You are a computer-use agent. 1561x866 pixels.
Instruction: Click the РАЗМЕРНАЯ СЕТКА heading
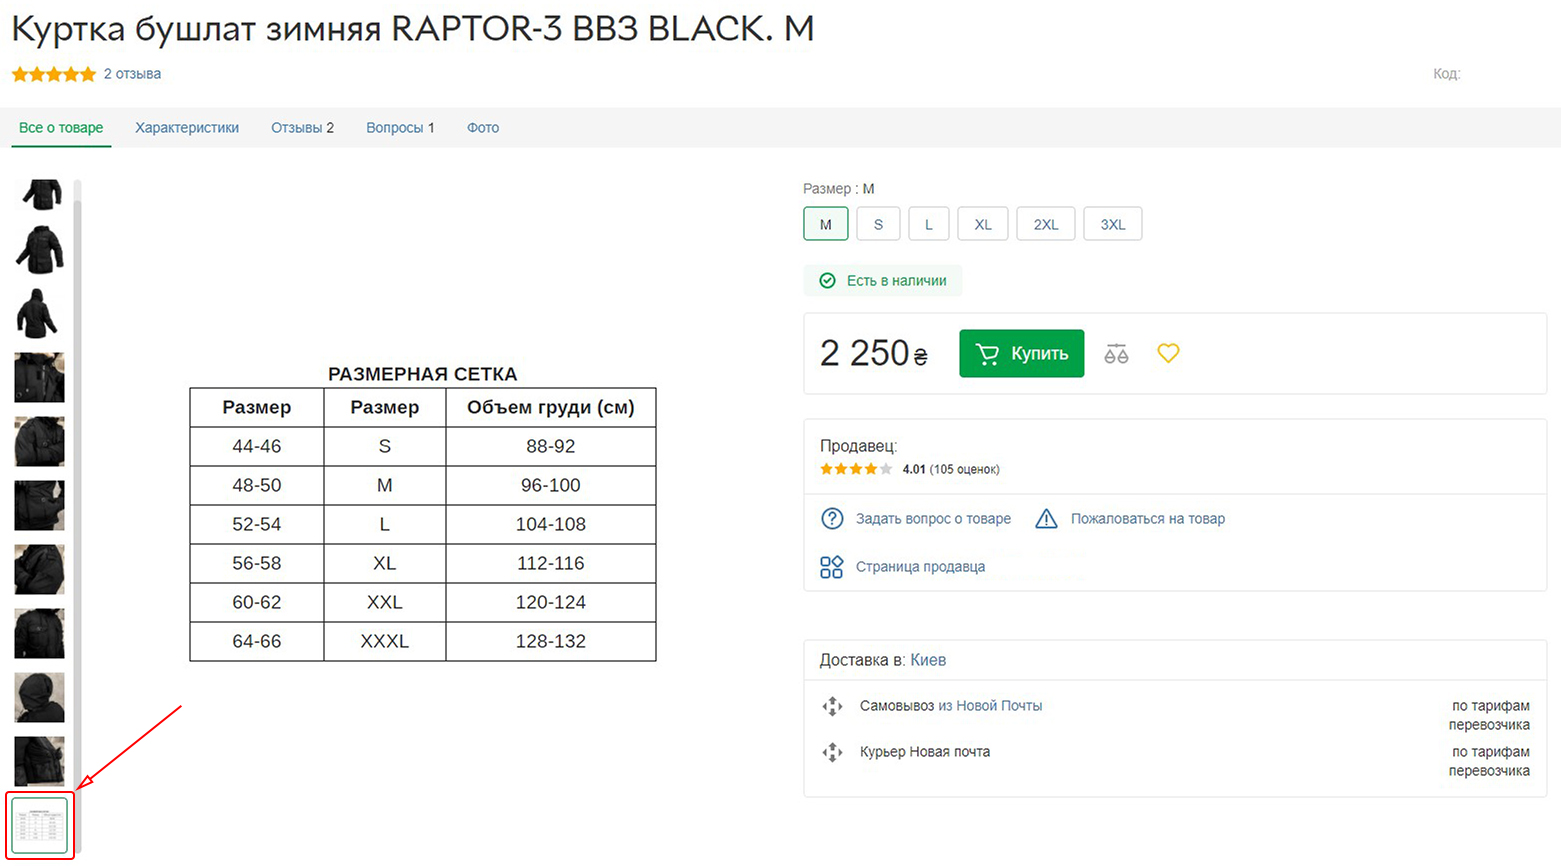[x=423, y=374]
